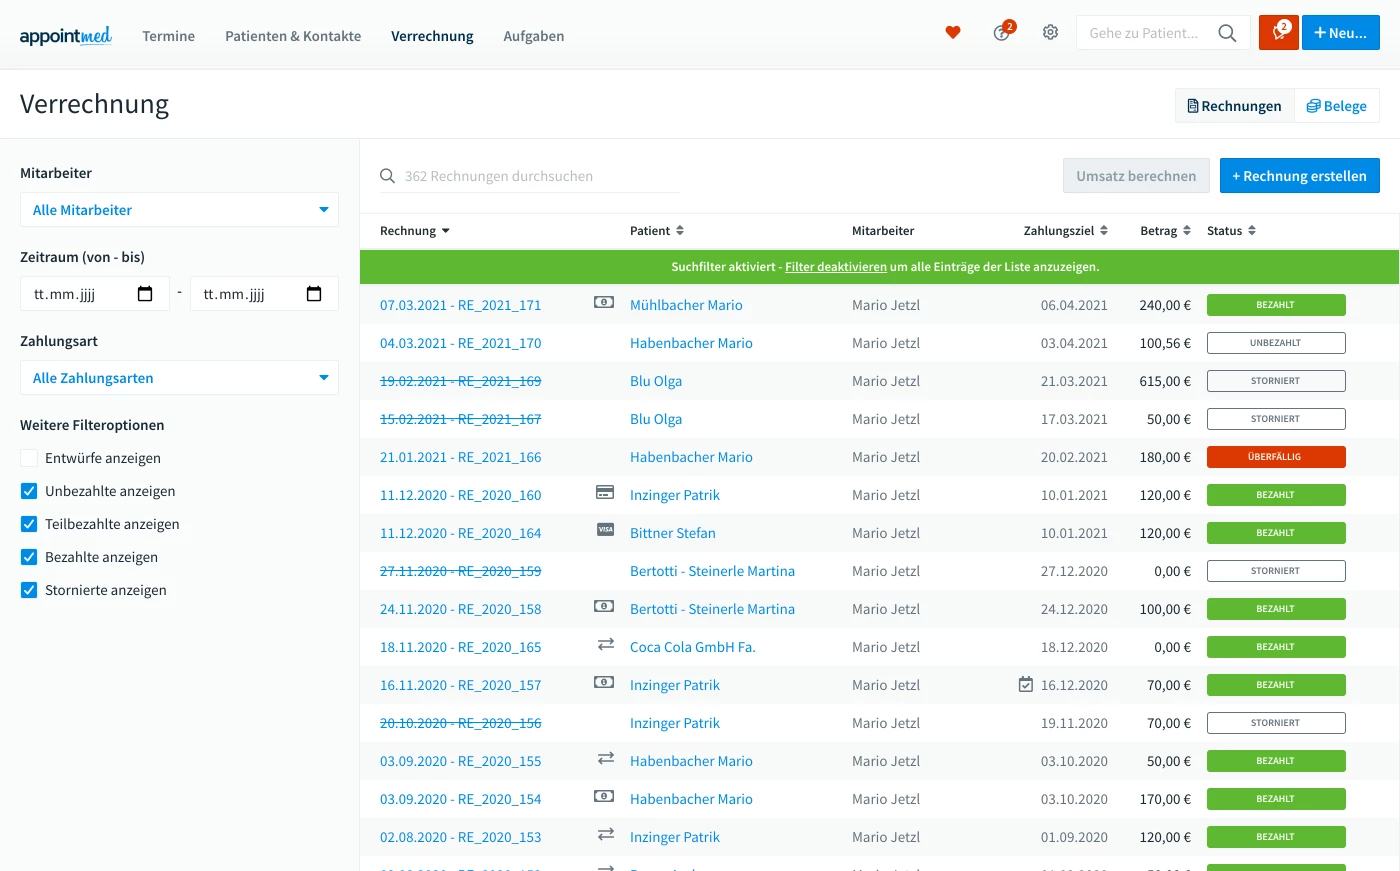
Task: Open invoice 21.01.2021 - RE_2021_166
Action: [x=460, y=457]
